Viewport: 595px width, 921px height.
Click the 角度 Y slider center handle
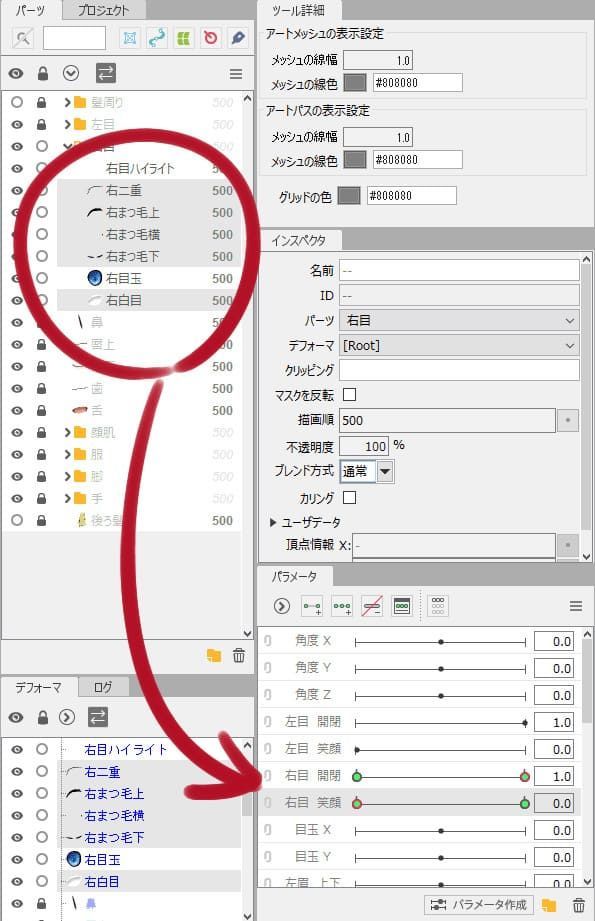(x=441, y=668)
